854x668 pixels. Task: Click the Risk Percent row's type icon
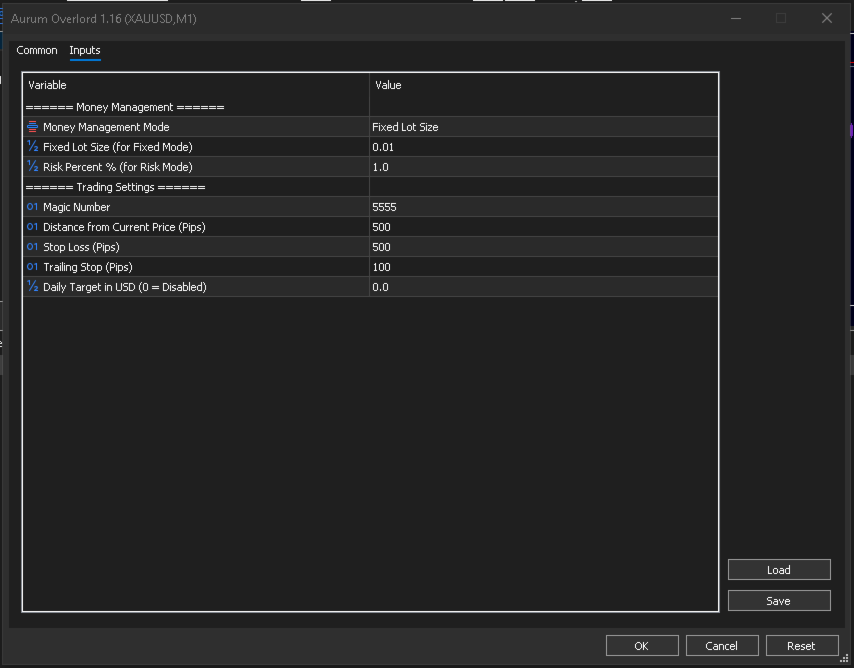coord(32,167)
